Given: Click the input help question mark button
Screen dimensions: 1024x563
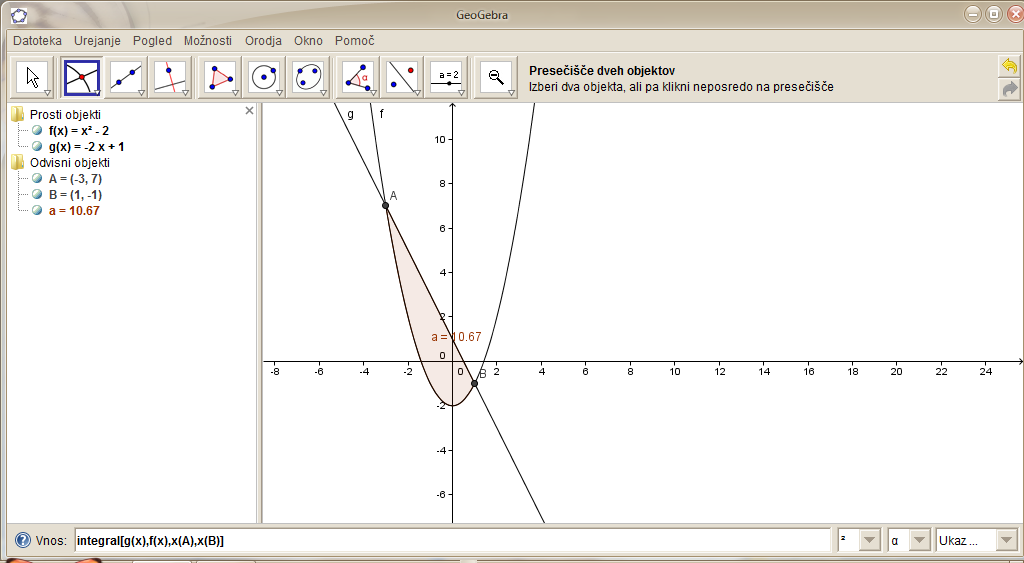Looking at the screenshot, I should coord(22,541).
